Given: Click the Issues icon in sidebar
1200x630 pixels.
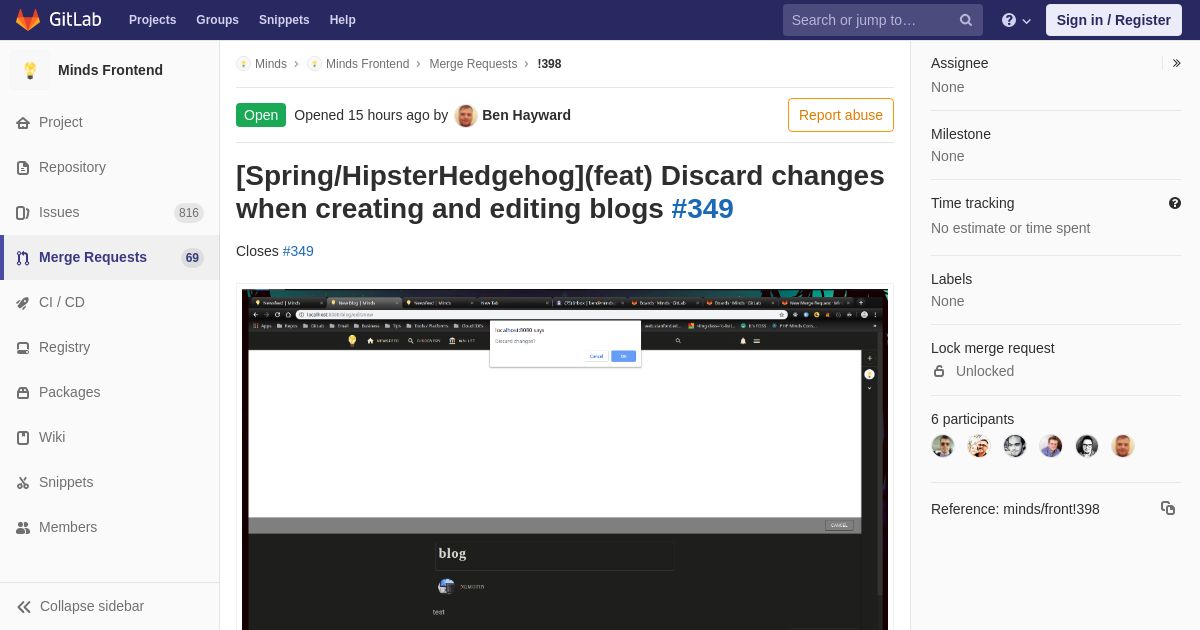Looking at the screenshot, I should coord(23,212).
